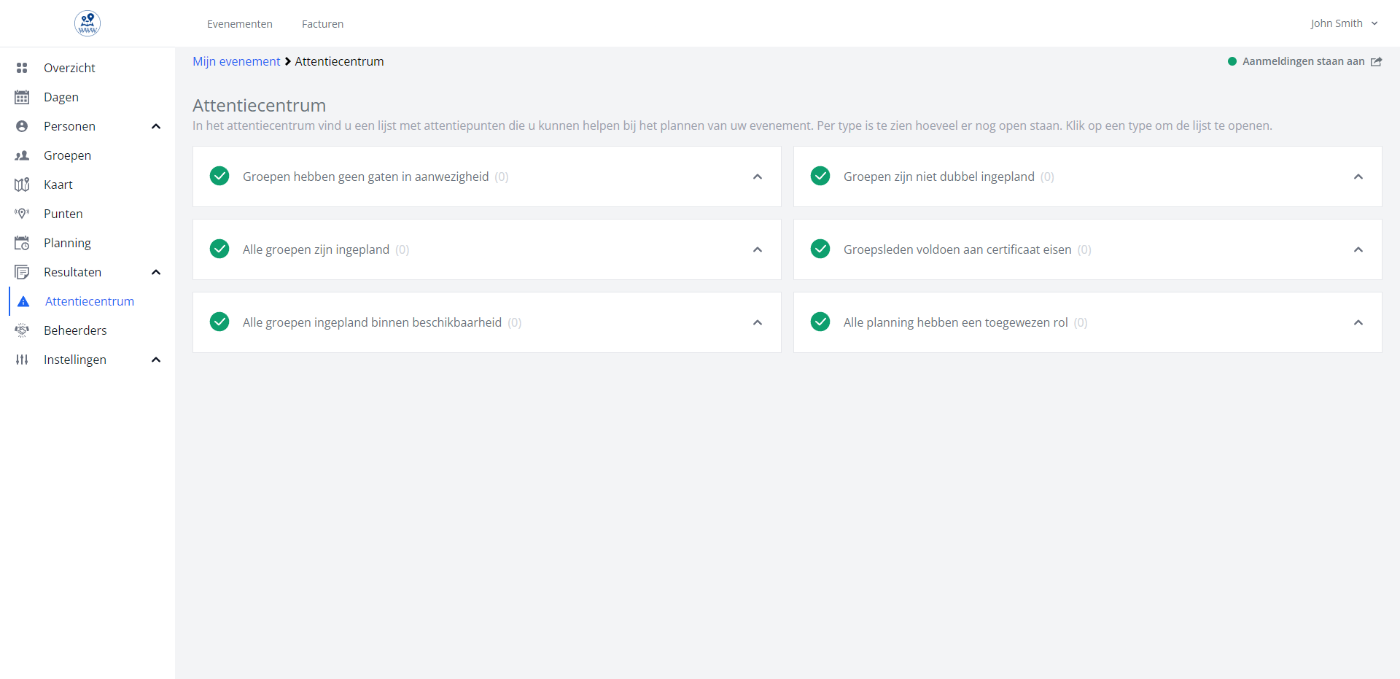Viewport: 1400px width, 679px height.
Task: Open the Evenementen top menu
Action: click(239, 24)
